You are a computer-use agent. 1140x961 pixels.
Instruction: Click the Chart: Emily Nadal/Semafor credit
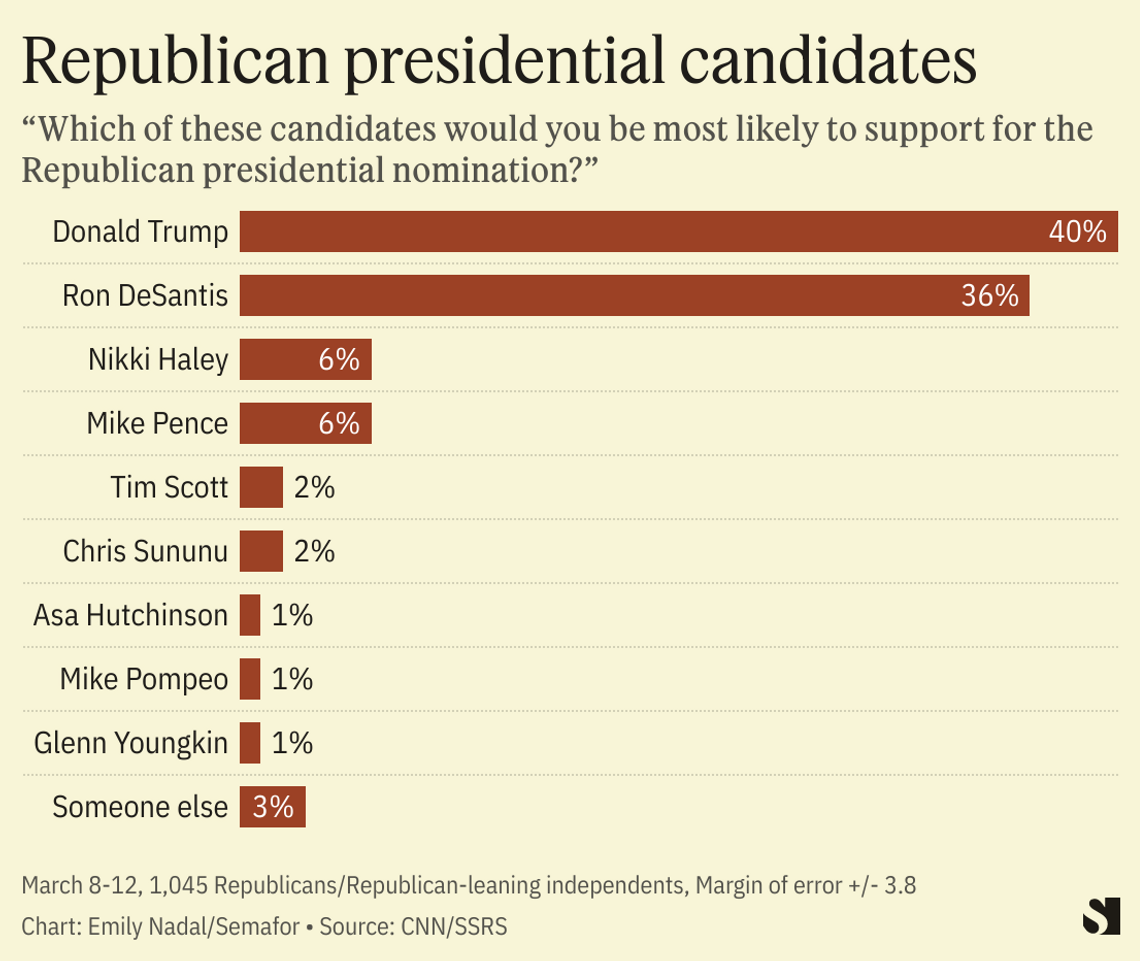(x=160, y=927)
